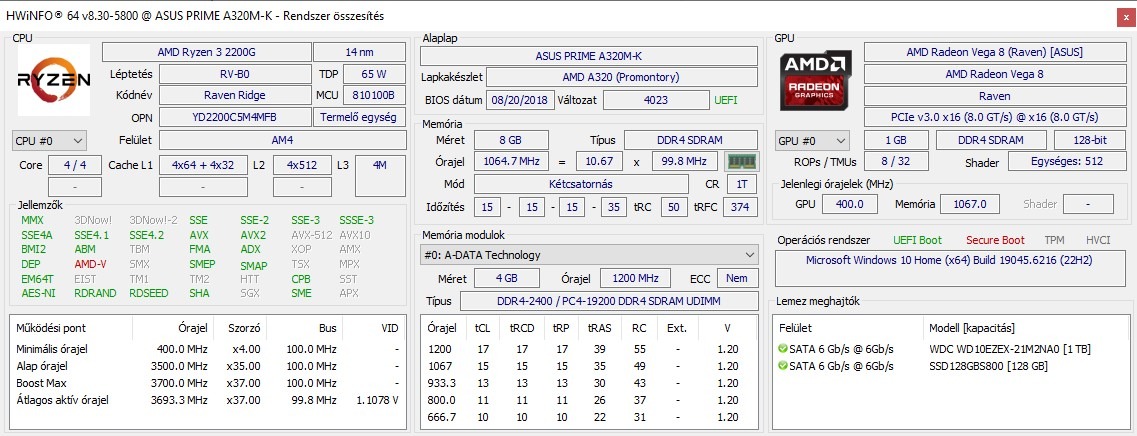Click the DDR4-2400 / PC4-19200 module type field
Screen dimensions: 1137x436
608,301
